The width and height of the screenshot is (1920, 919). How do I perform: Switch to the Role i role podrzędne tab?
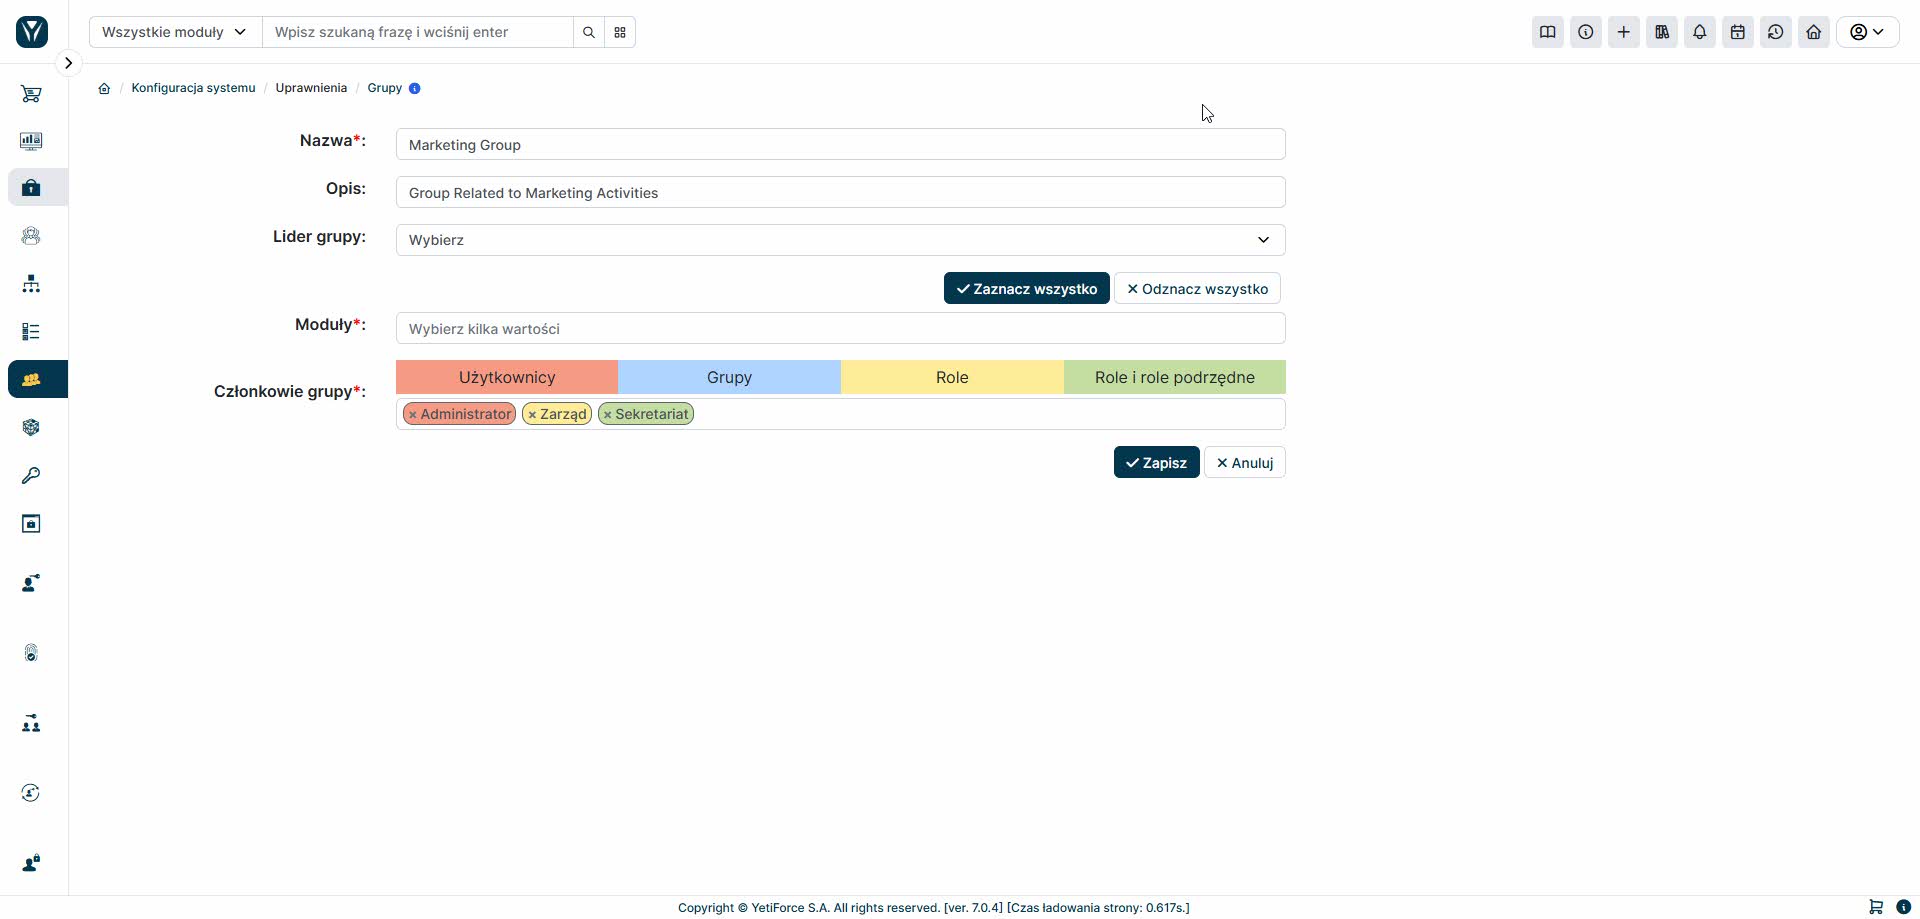pyautogui.click(x=1175, y=377)
